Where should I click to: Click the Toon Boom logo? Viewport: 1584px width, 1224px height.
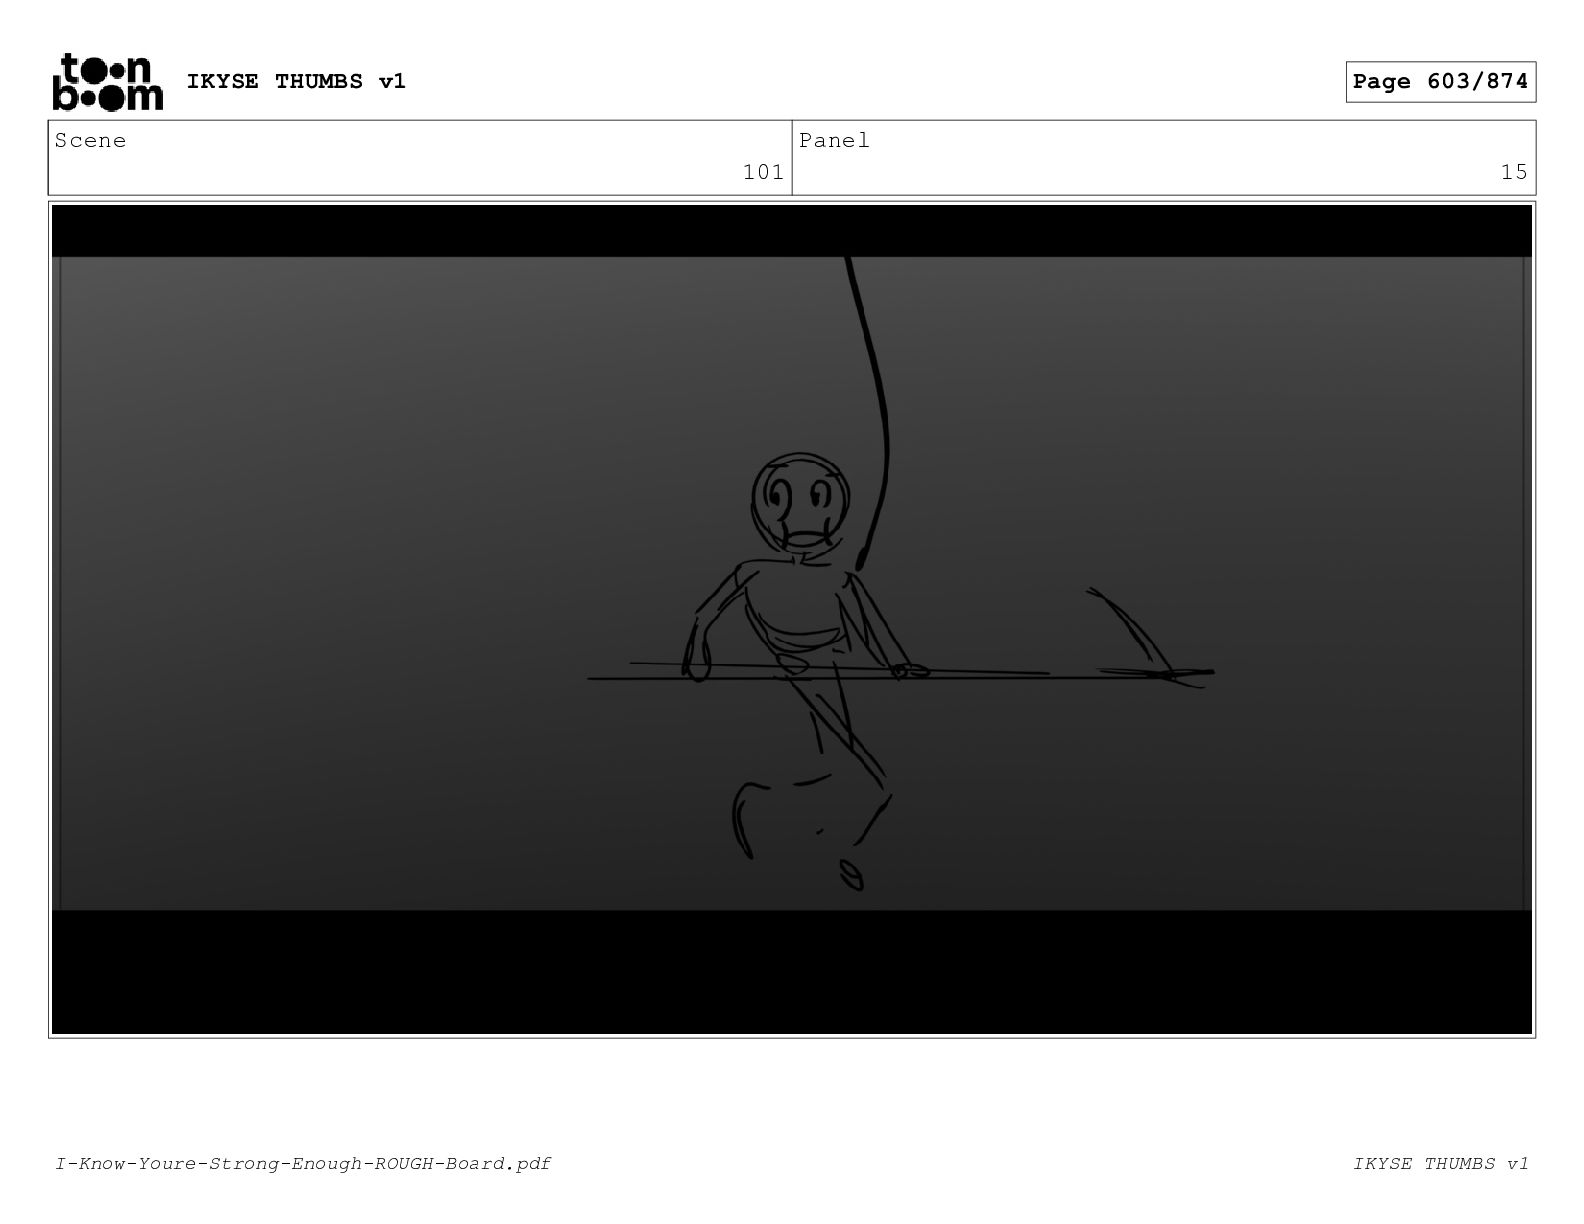(107, 82)
